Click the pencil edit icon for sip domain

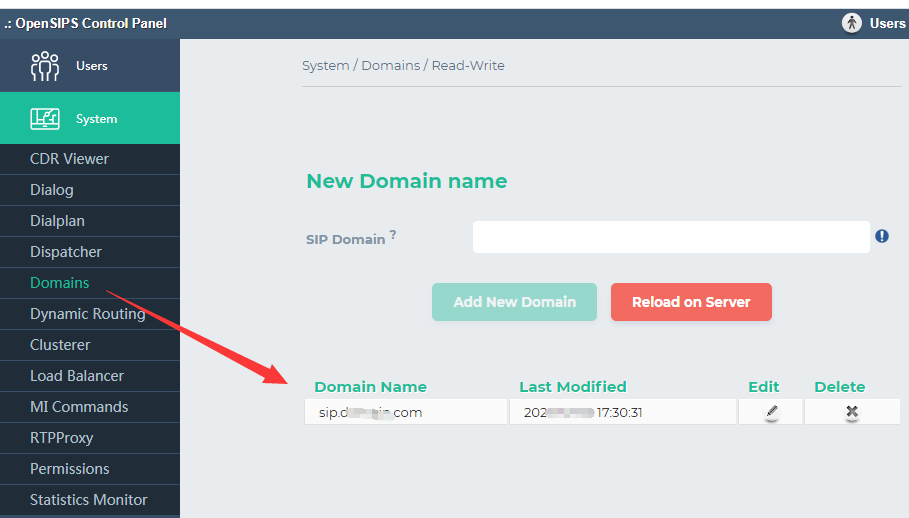coord(772,412)
